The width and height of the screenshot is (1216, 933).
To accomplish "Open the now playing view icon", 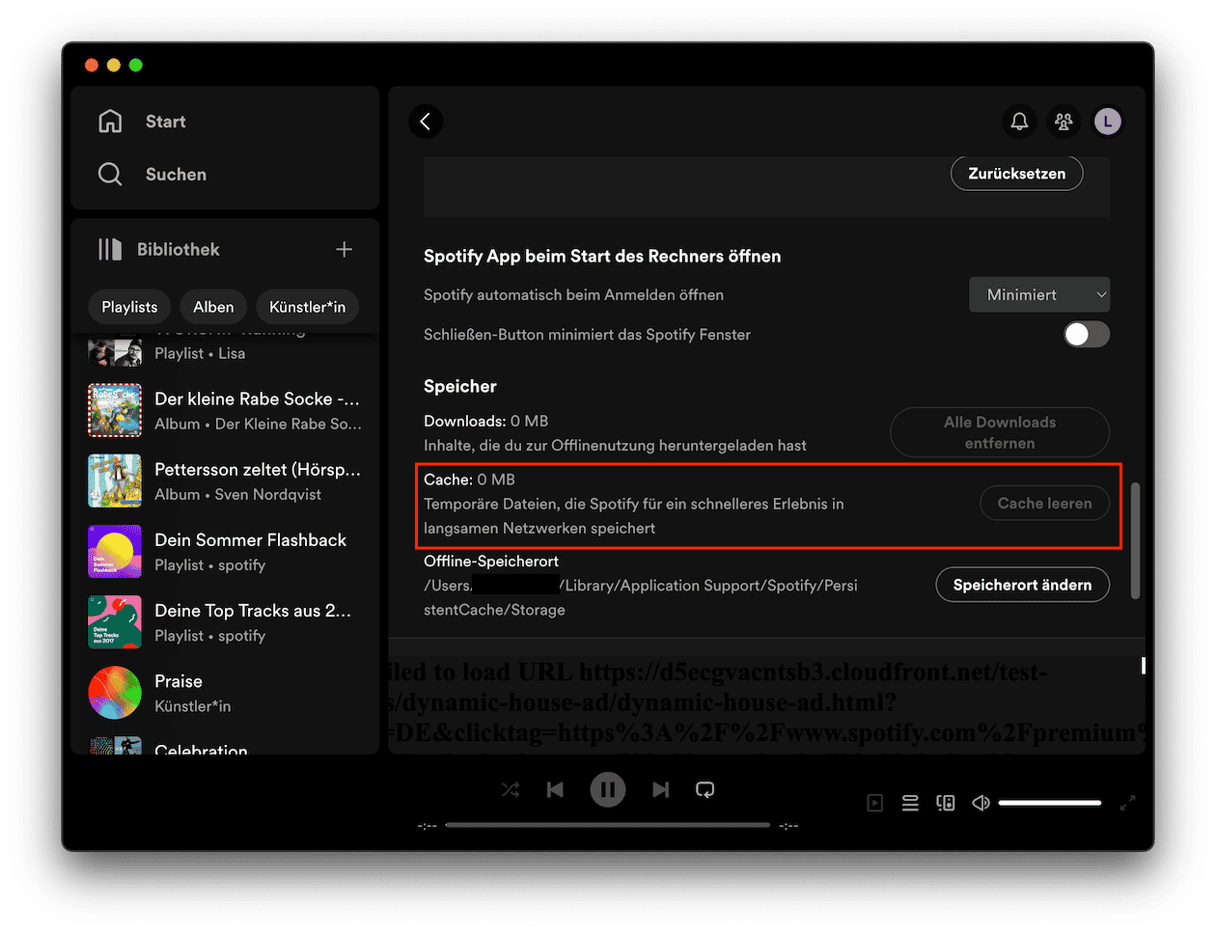I will coord(875,802).
